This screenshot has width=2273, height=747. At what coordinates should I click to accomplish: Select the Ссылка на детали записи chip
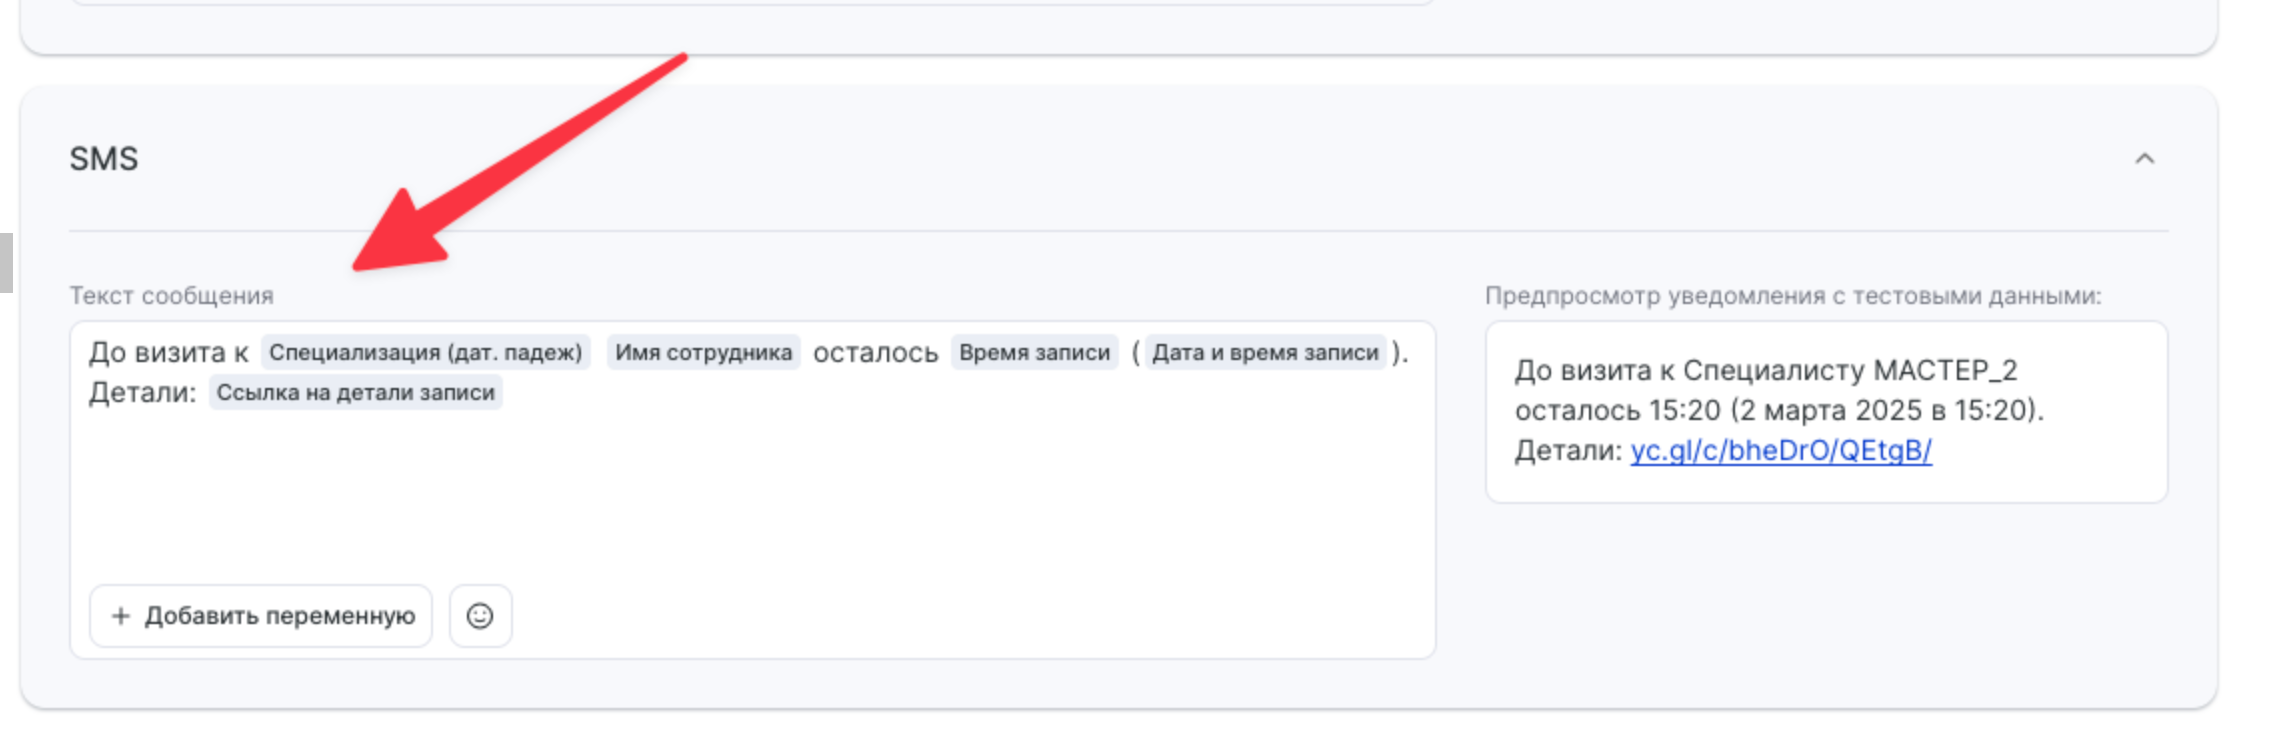coord(355,393)
